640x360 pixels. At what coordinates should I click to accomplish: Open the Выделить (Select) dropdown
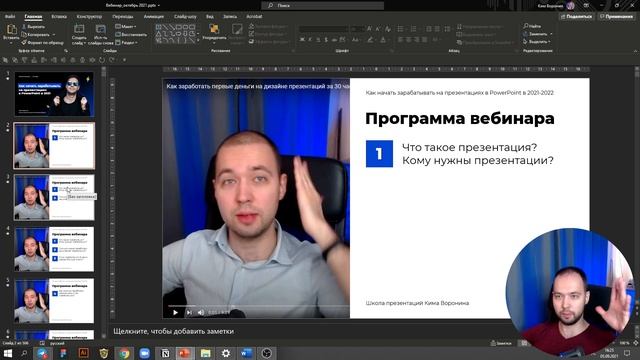tap(537, 42)
